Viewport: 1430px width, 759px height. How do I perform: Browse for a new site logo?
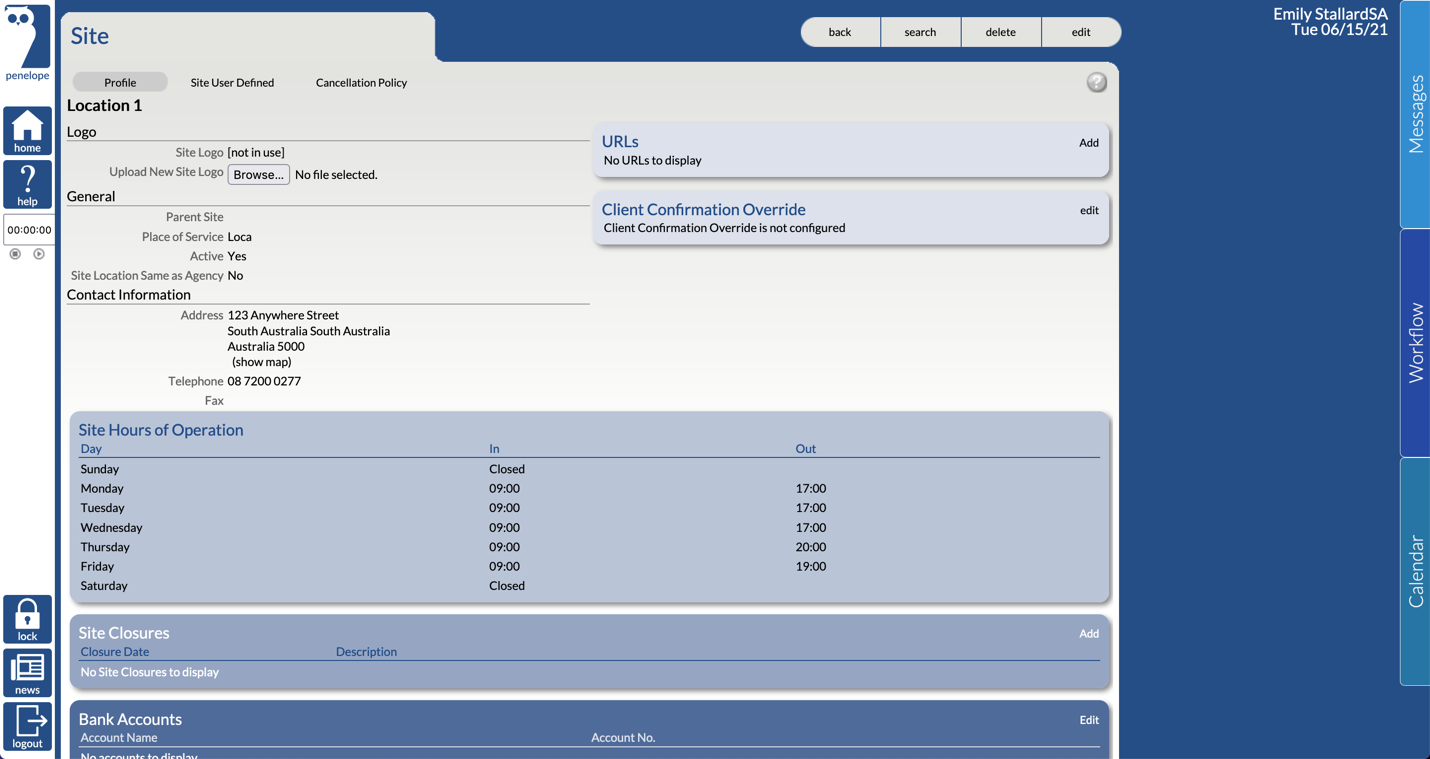pyautogui.click(x=259, y=174)
